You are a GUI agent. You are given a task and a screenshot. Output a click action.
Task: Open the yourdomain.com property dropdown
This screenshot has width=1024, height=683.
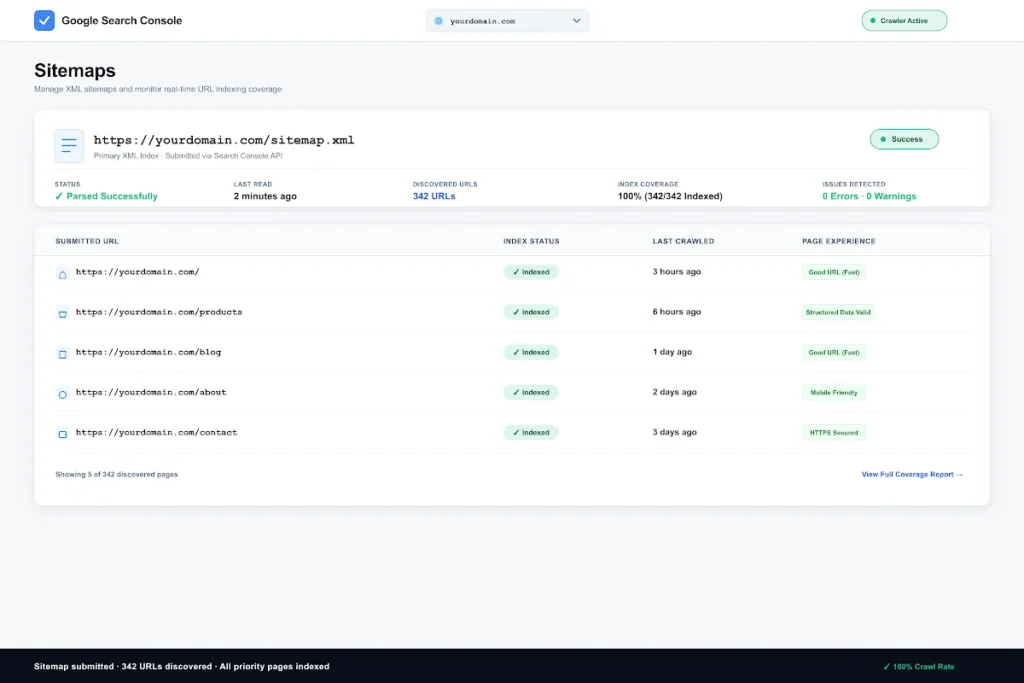point(507,21)
